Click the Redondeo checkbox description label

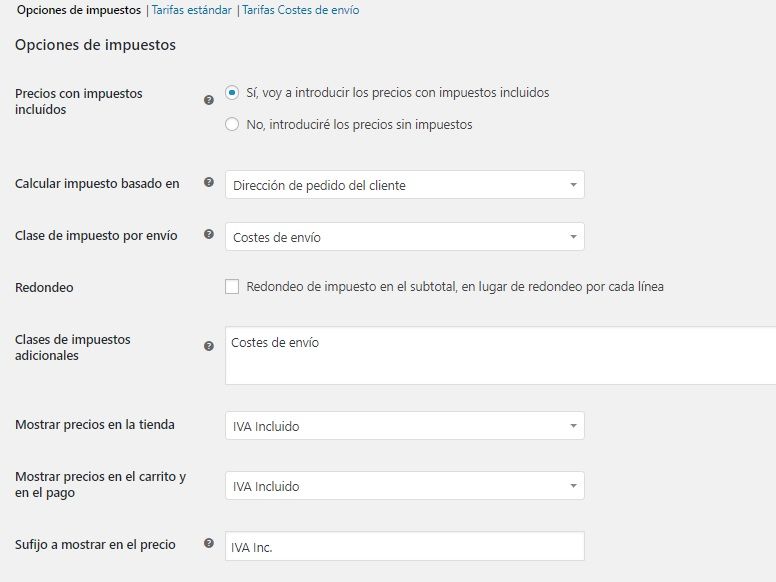point(455,287)
